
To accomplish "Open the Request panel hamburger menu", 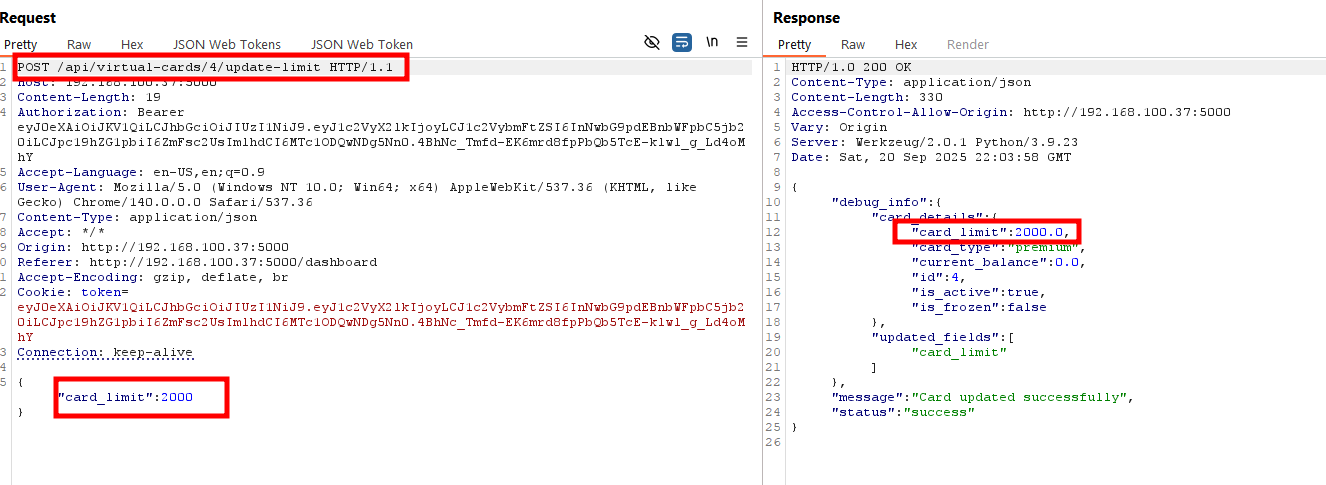I will point(742,42).
